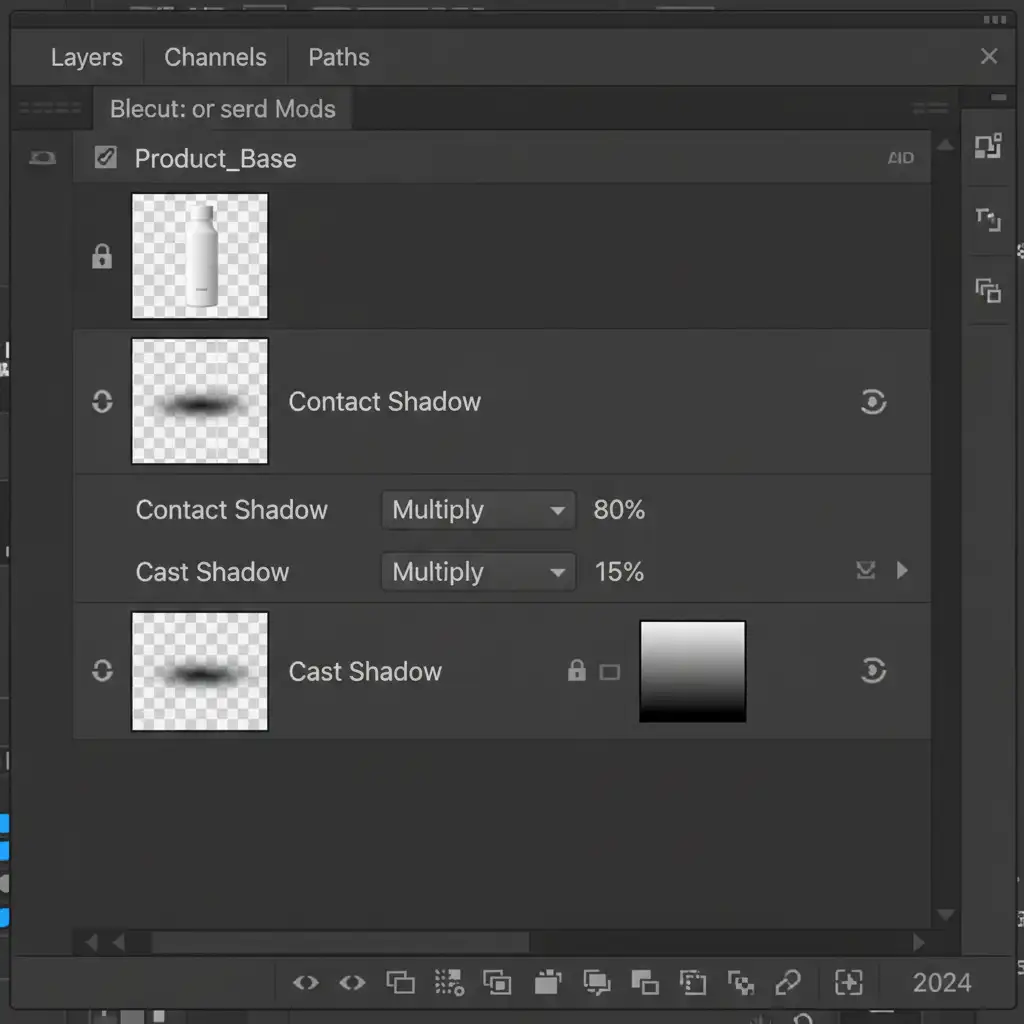
Task: Expand the arrow right of Cast Shadow 15%
Action: 902,570
